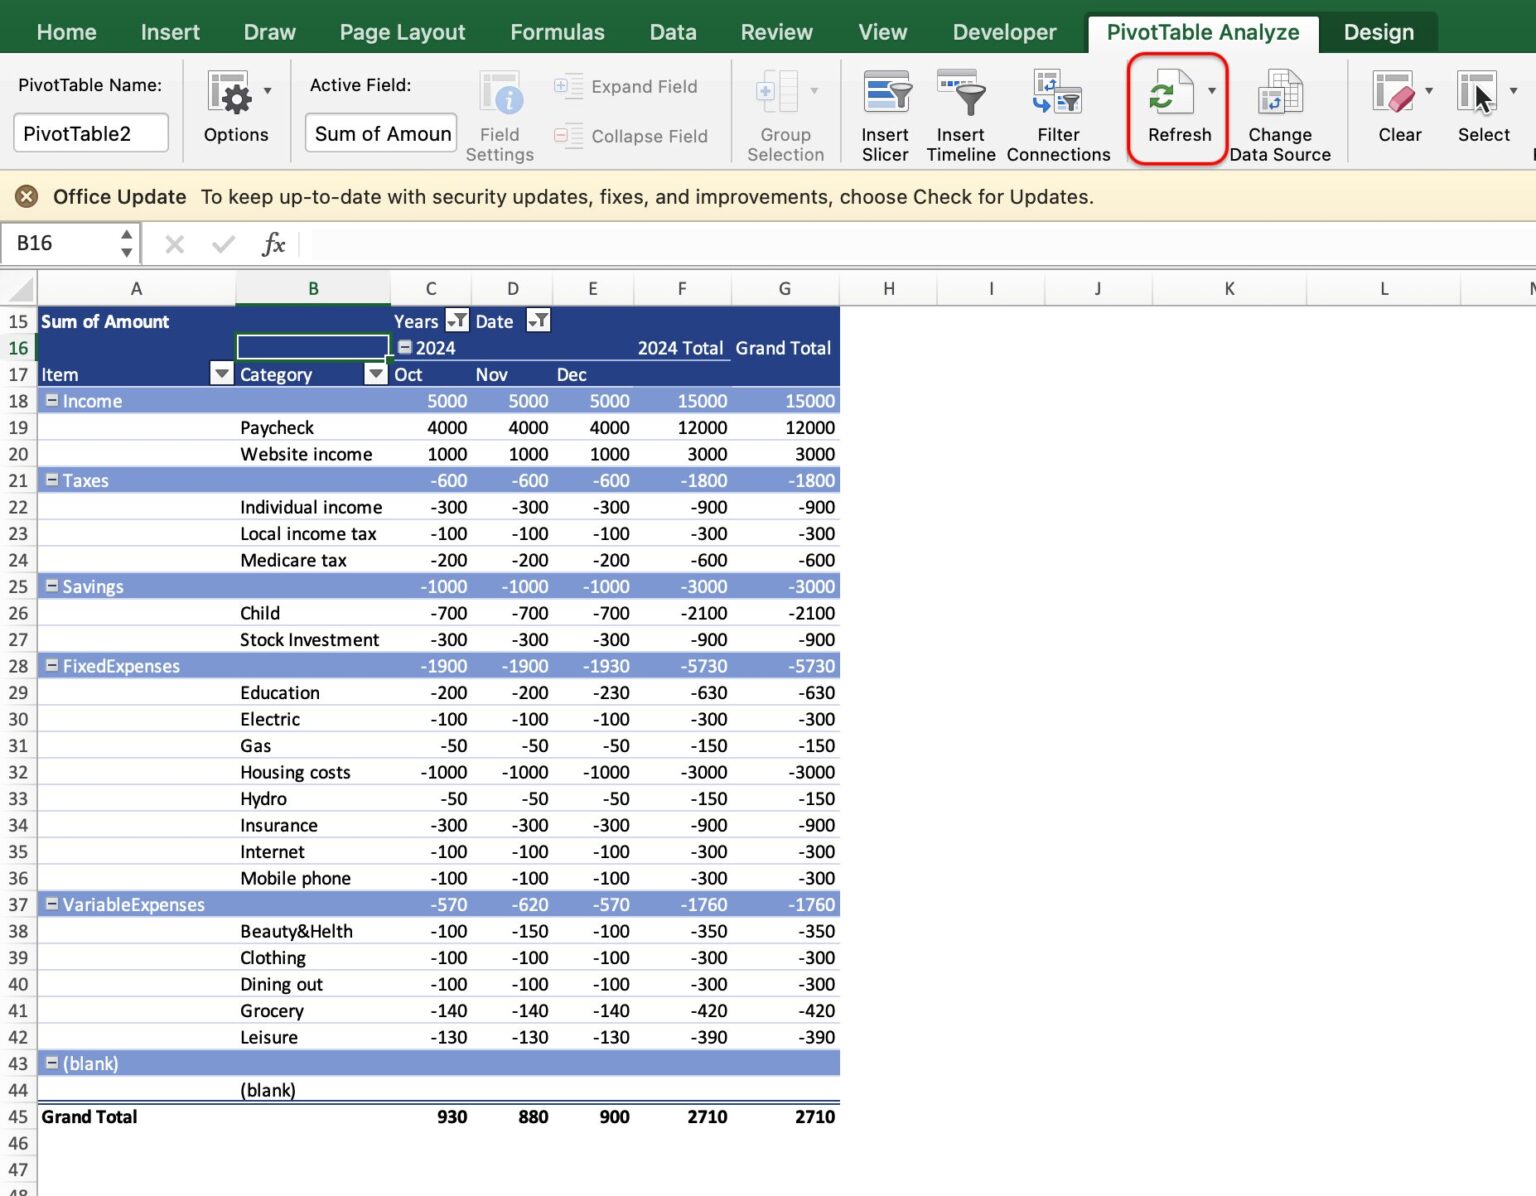Screen dimensions: 1536x1196
Task: Click the cancel formula entry icon
Action: (175, 244)
